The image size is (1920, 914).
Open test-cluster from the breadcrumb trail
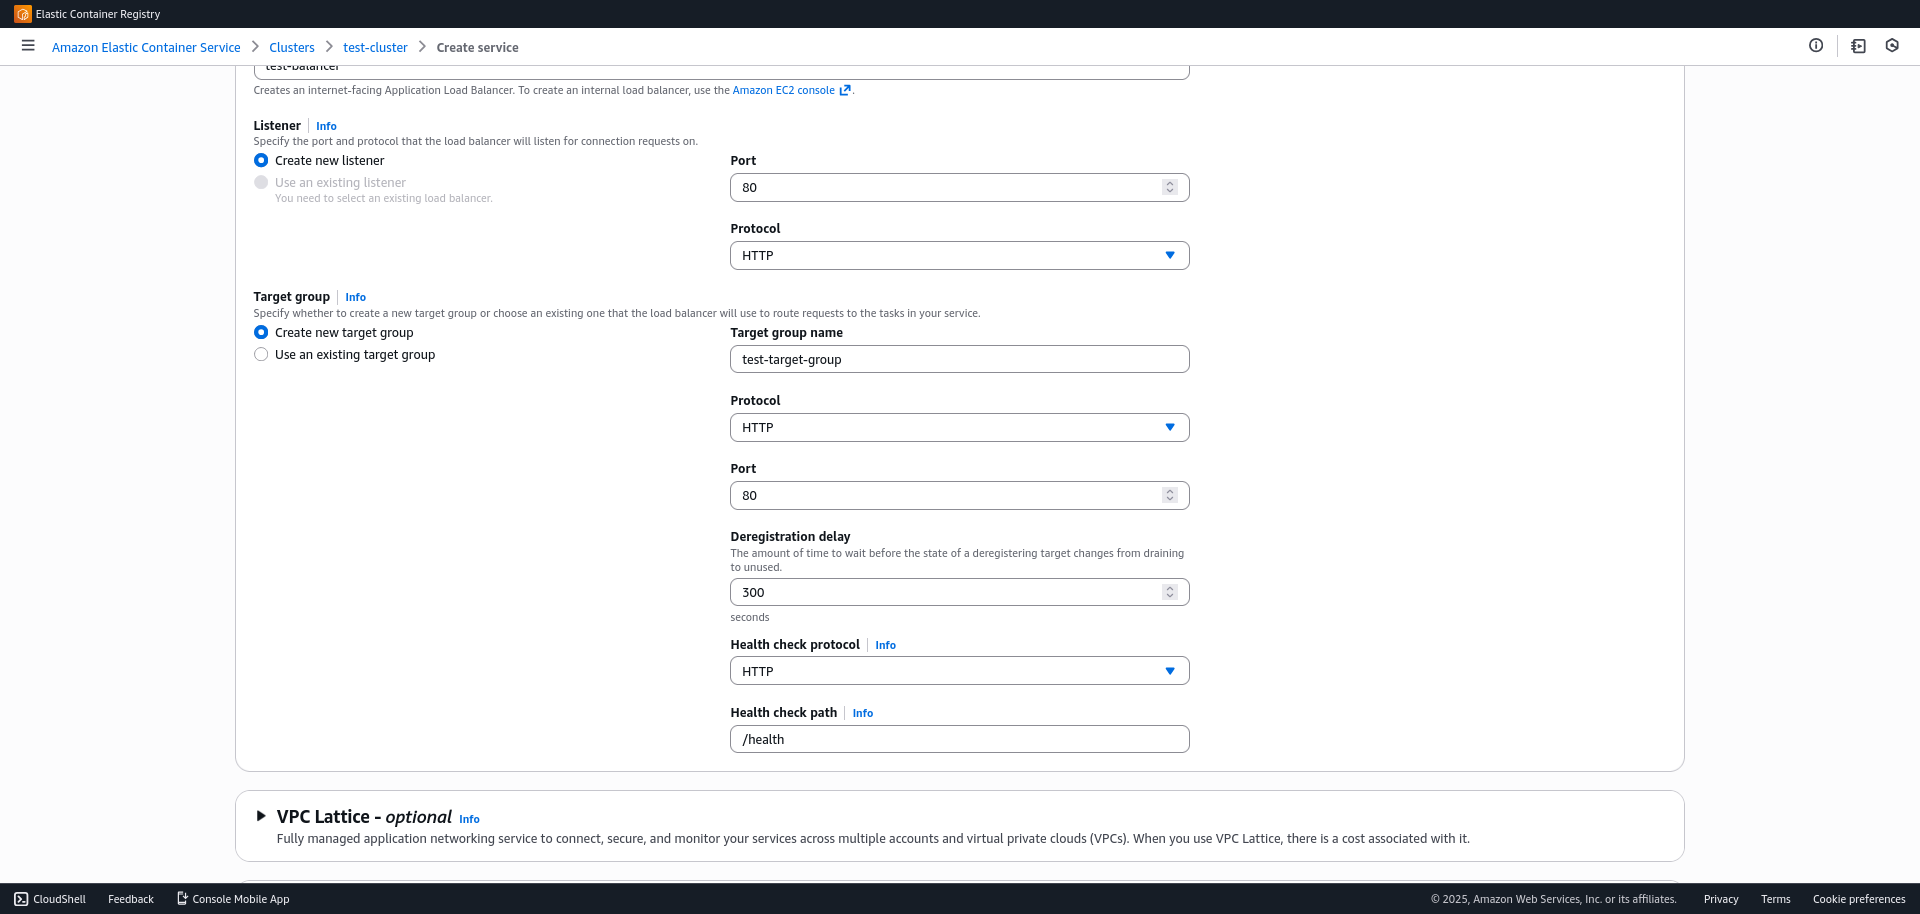(375, 47)
